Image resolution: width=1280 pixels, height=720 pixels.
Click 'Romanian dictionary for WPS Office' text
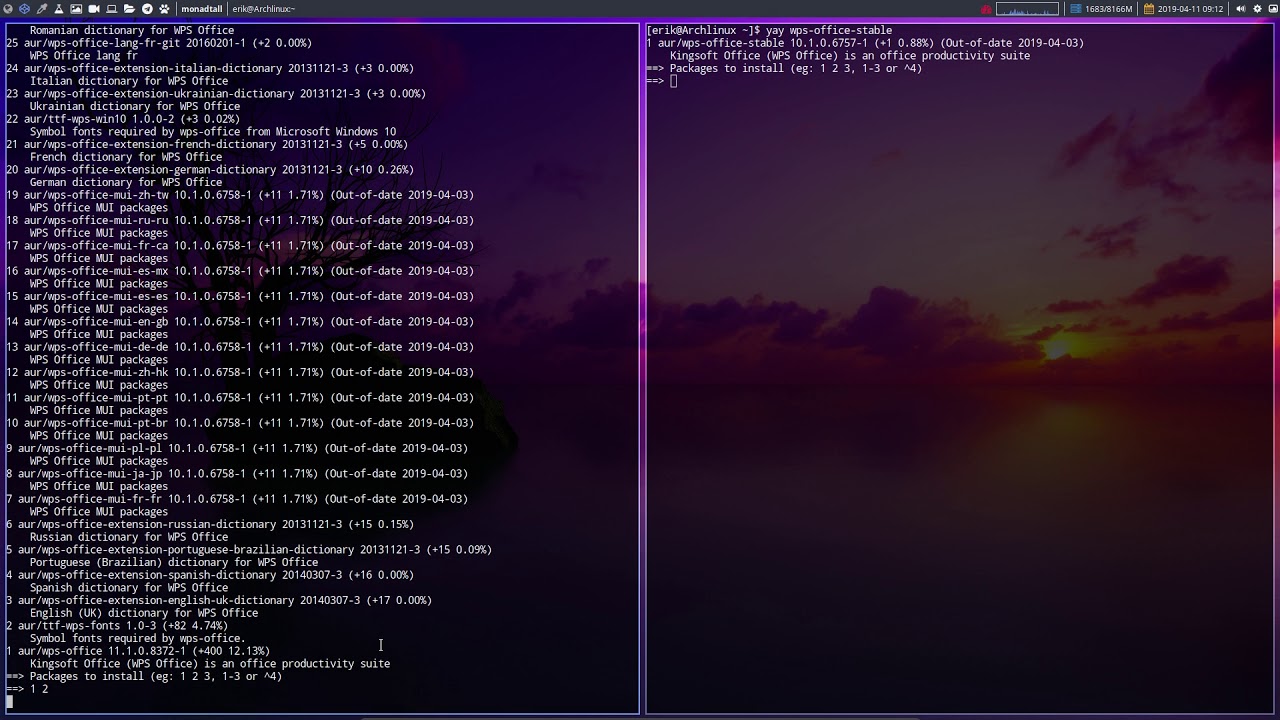click(x=132, y=30)
